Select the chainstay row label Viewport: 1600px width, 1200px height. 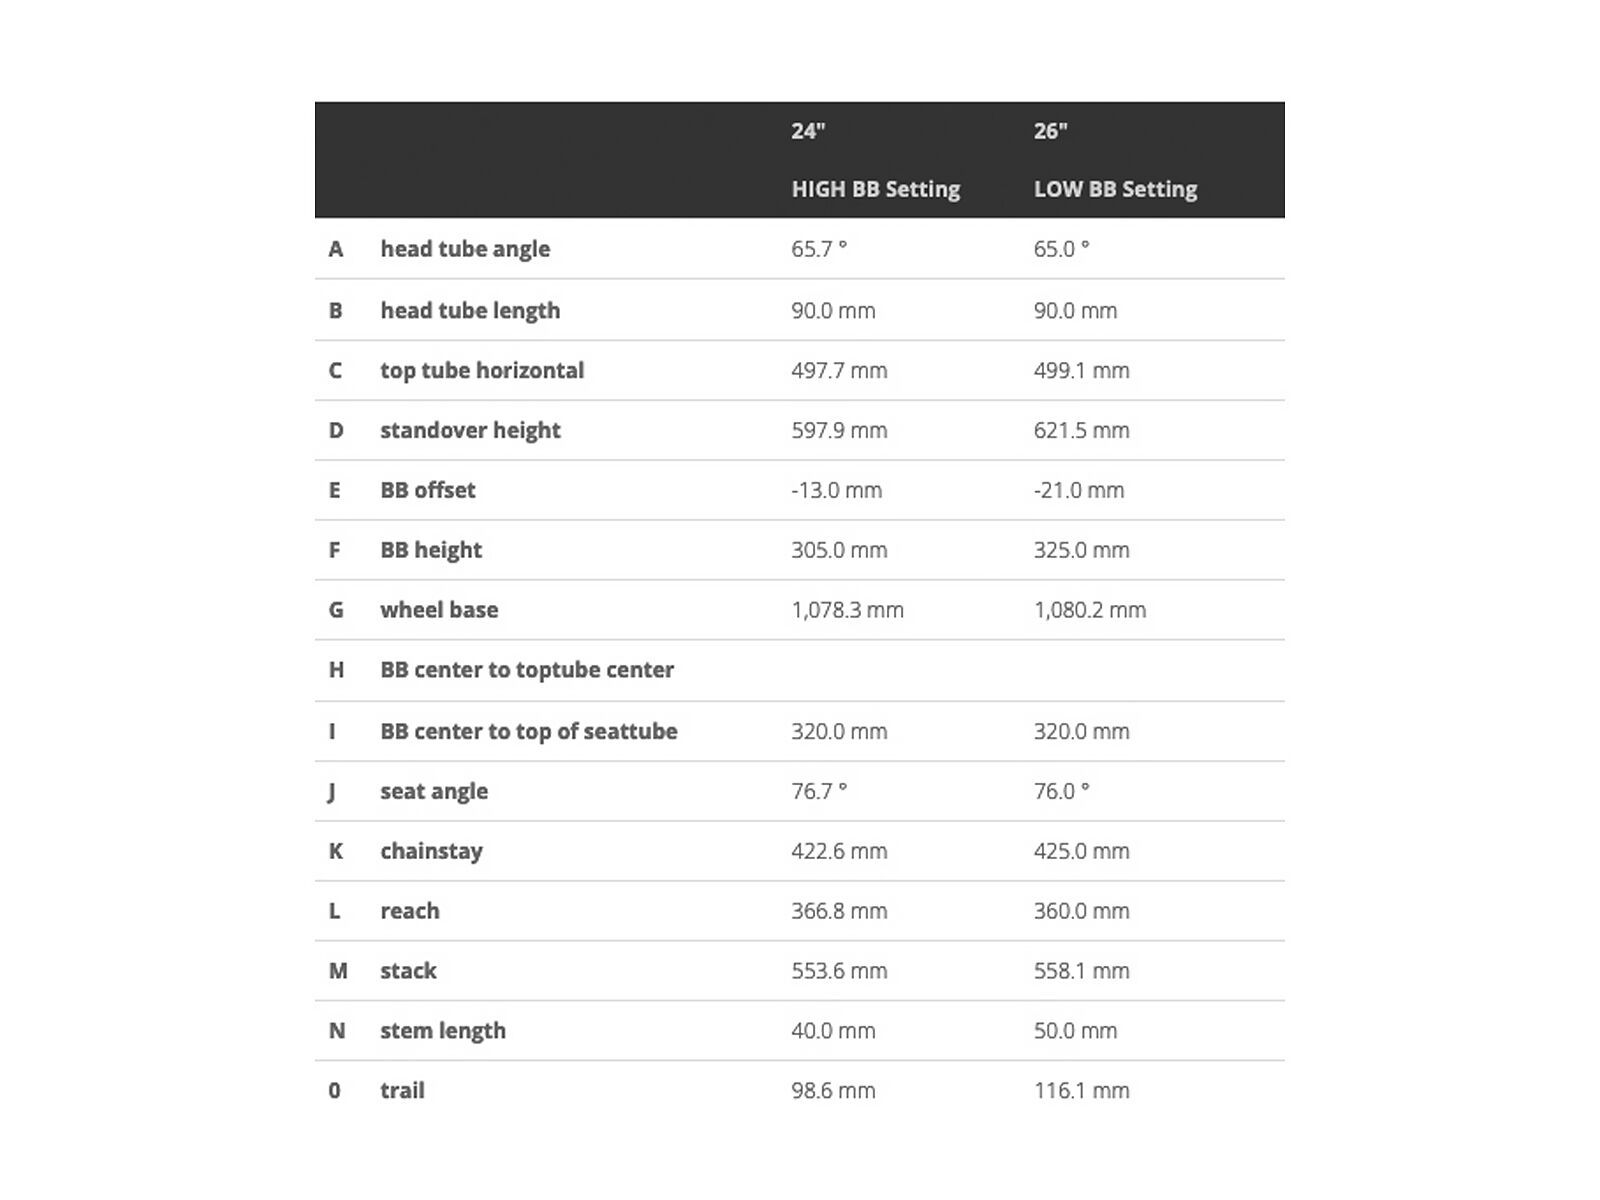pyautogui.click(x=431, y=851)
